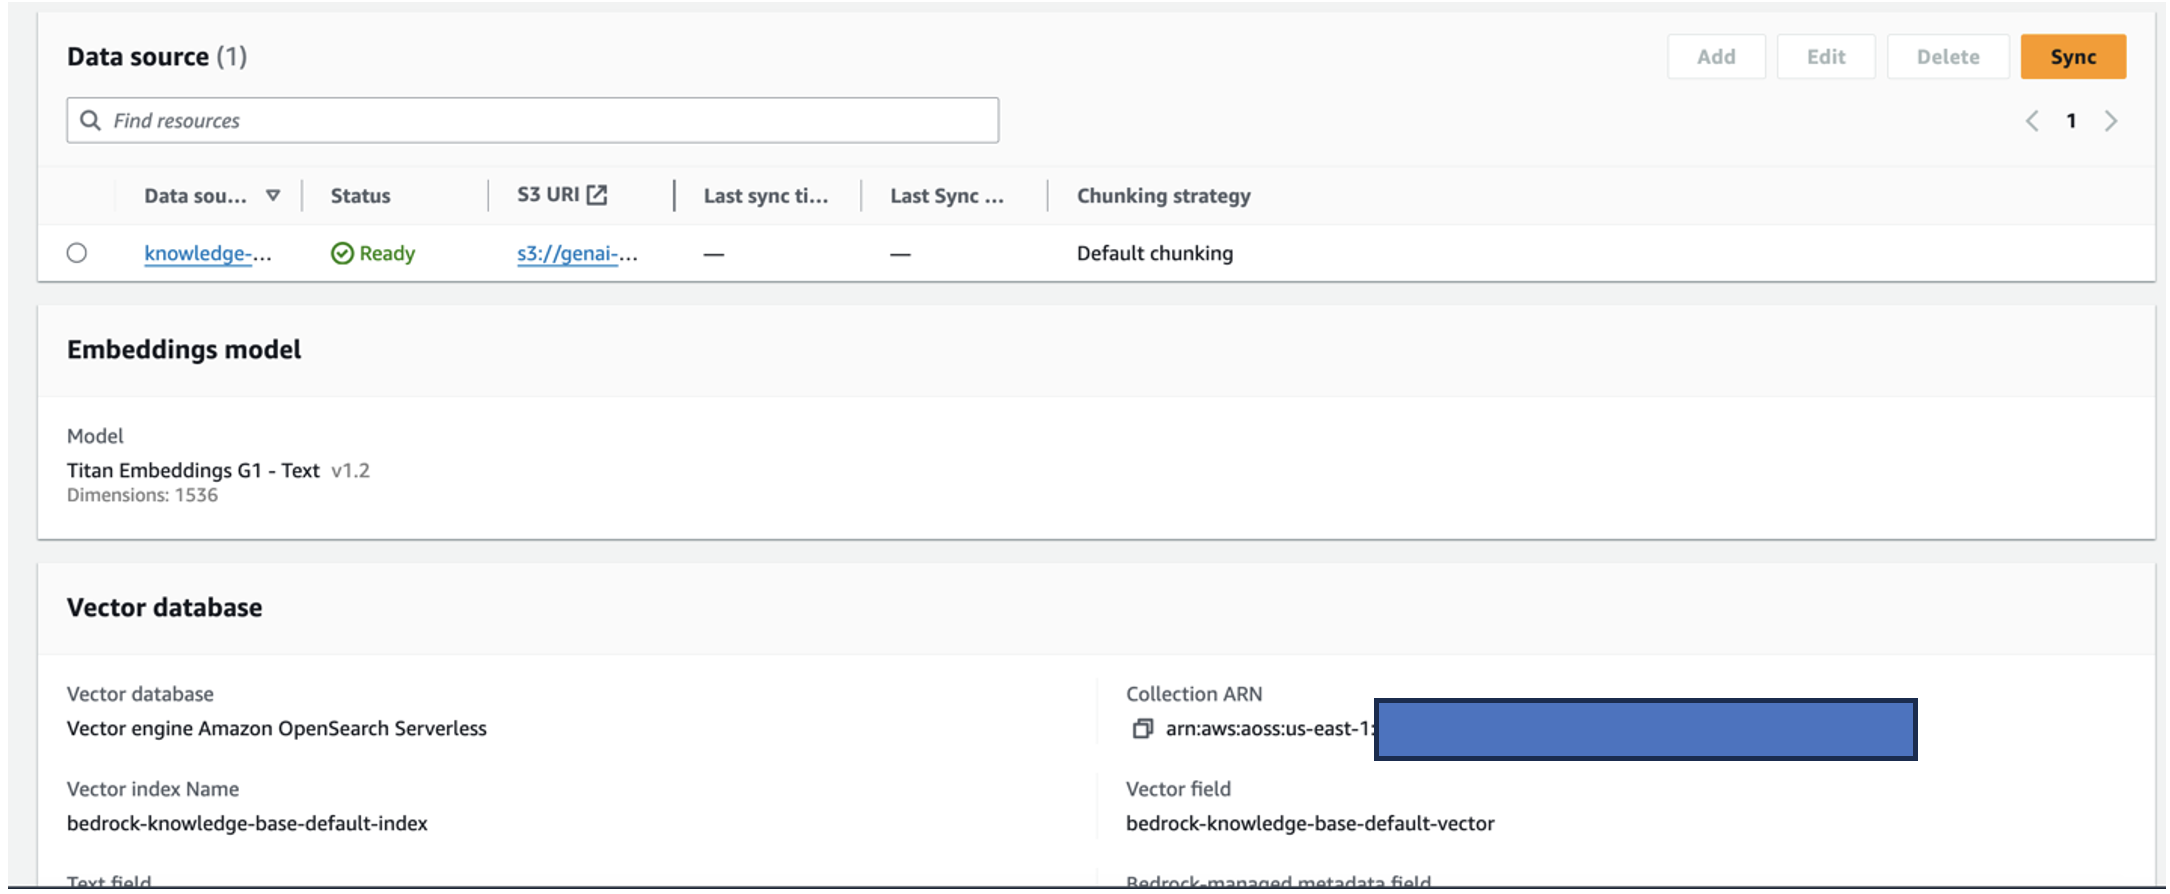Click the green Ready status icon
The image size is (2170, 894).
pos(342,254)
